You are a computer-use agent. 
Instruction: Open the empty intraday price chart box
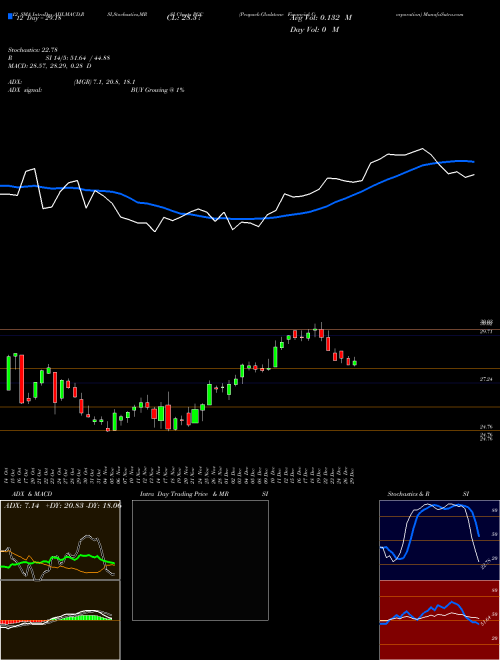200,560
